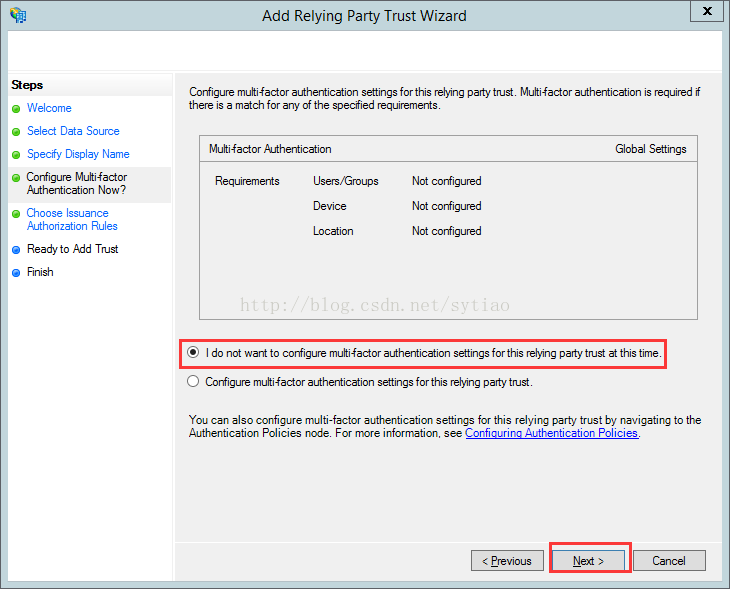Click green bullet beside Welcome step

coord(16,109)
